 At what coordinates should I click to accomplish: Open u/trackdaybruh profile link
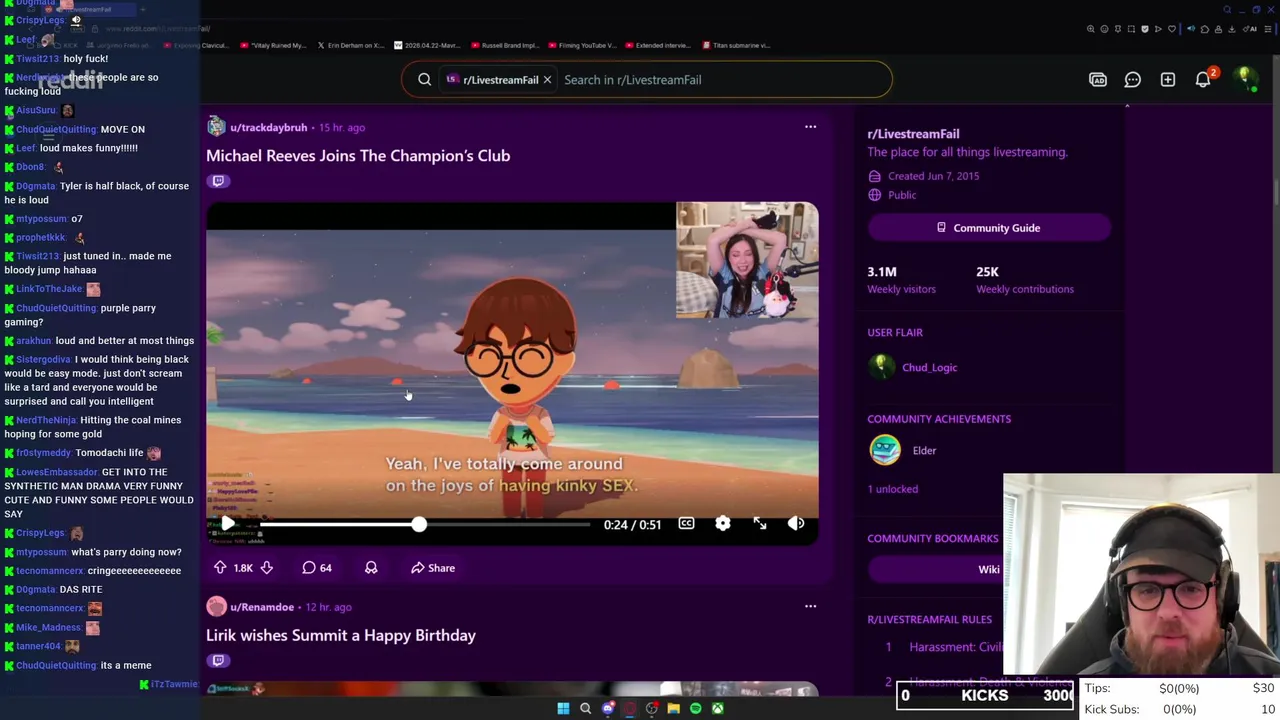268,127
